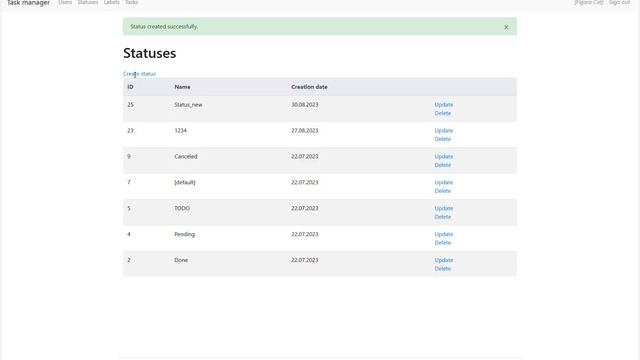Viewport: 640px width, 360px height.
Task: Click the 'Creation date' column header
Action: 309,87
